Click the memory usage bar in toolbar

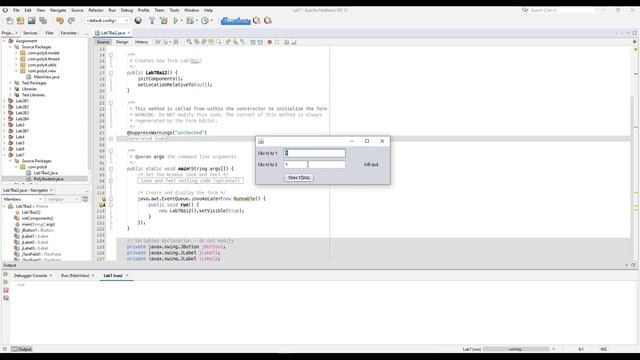point(236,20)
